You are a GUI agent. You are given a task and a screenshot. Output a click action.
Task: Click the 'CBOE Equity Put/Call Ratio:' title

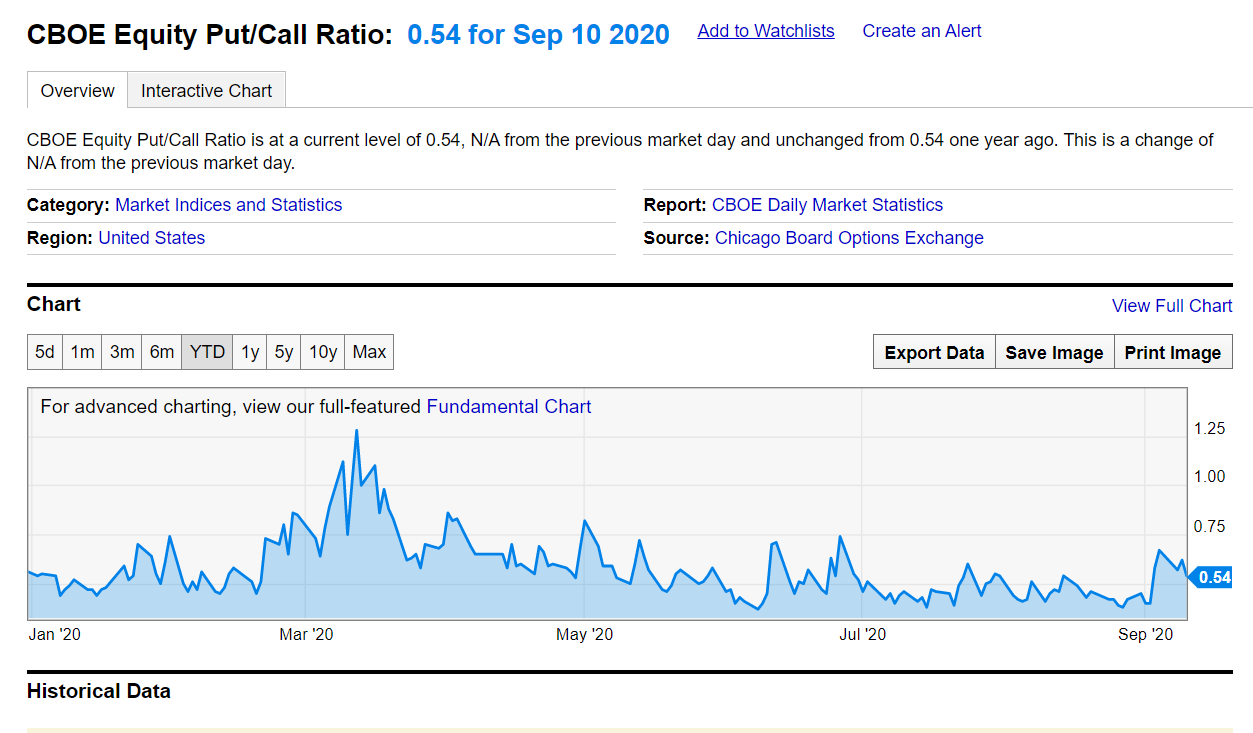click(x=210, y=35)
